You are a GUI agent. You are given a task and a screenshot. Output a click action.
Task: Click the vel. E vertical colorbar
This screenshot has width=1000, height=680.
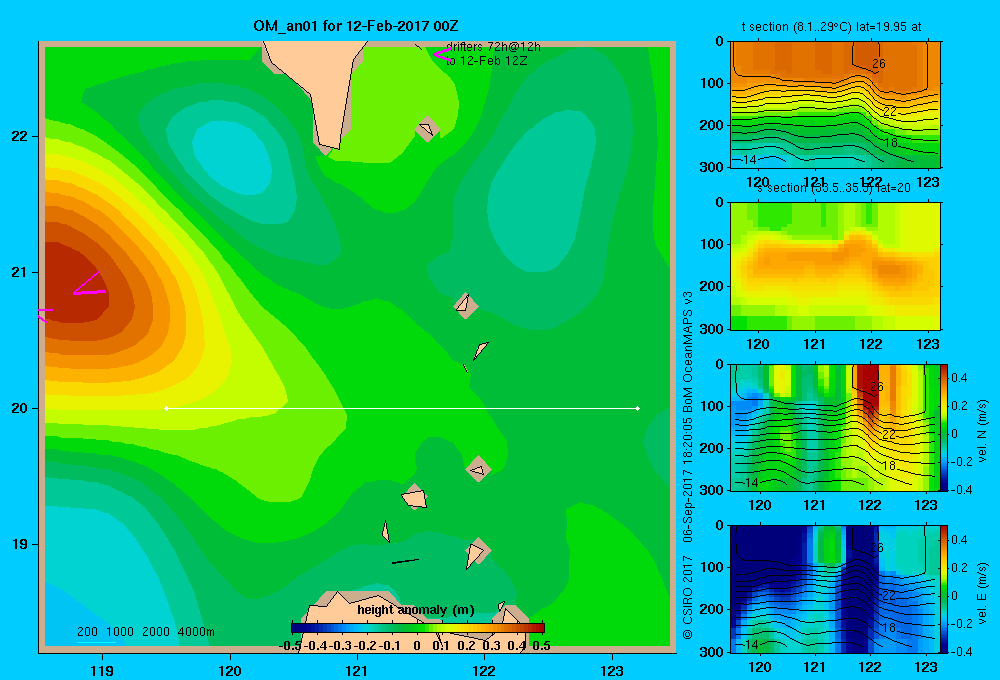click(x=945, y=589)
